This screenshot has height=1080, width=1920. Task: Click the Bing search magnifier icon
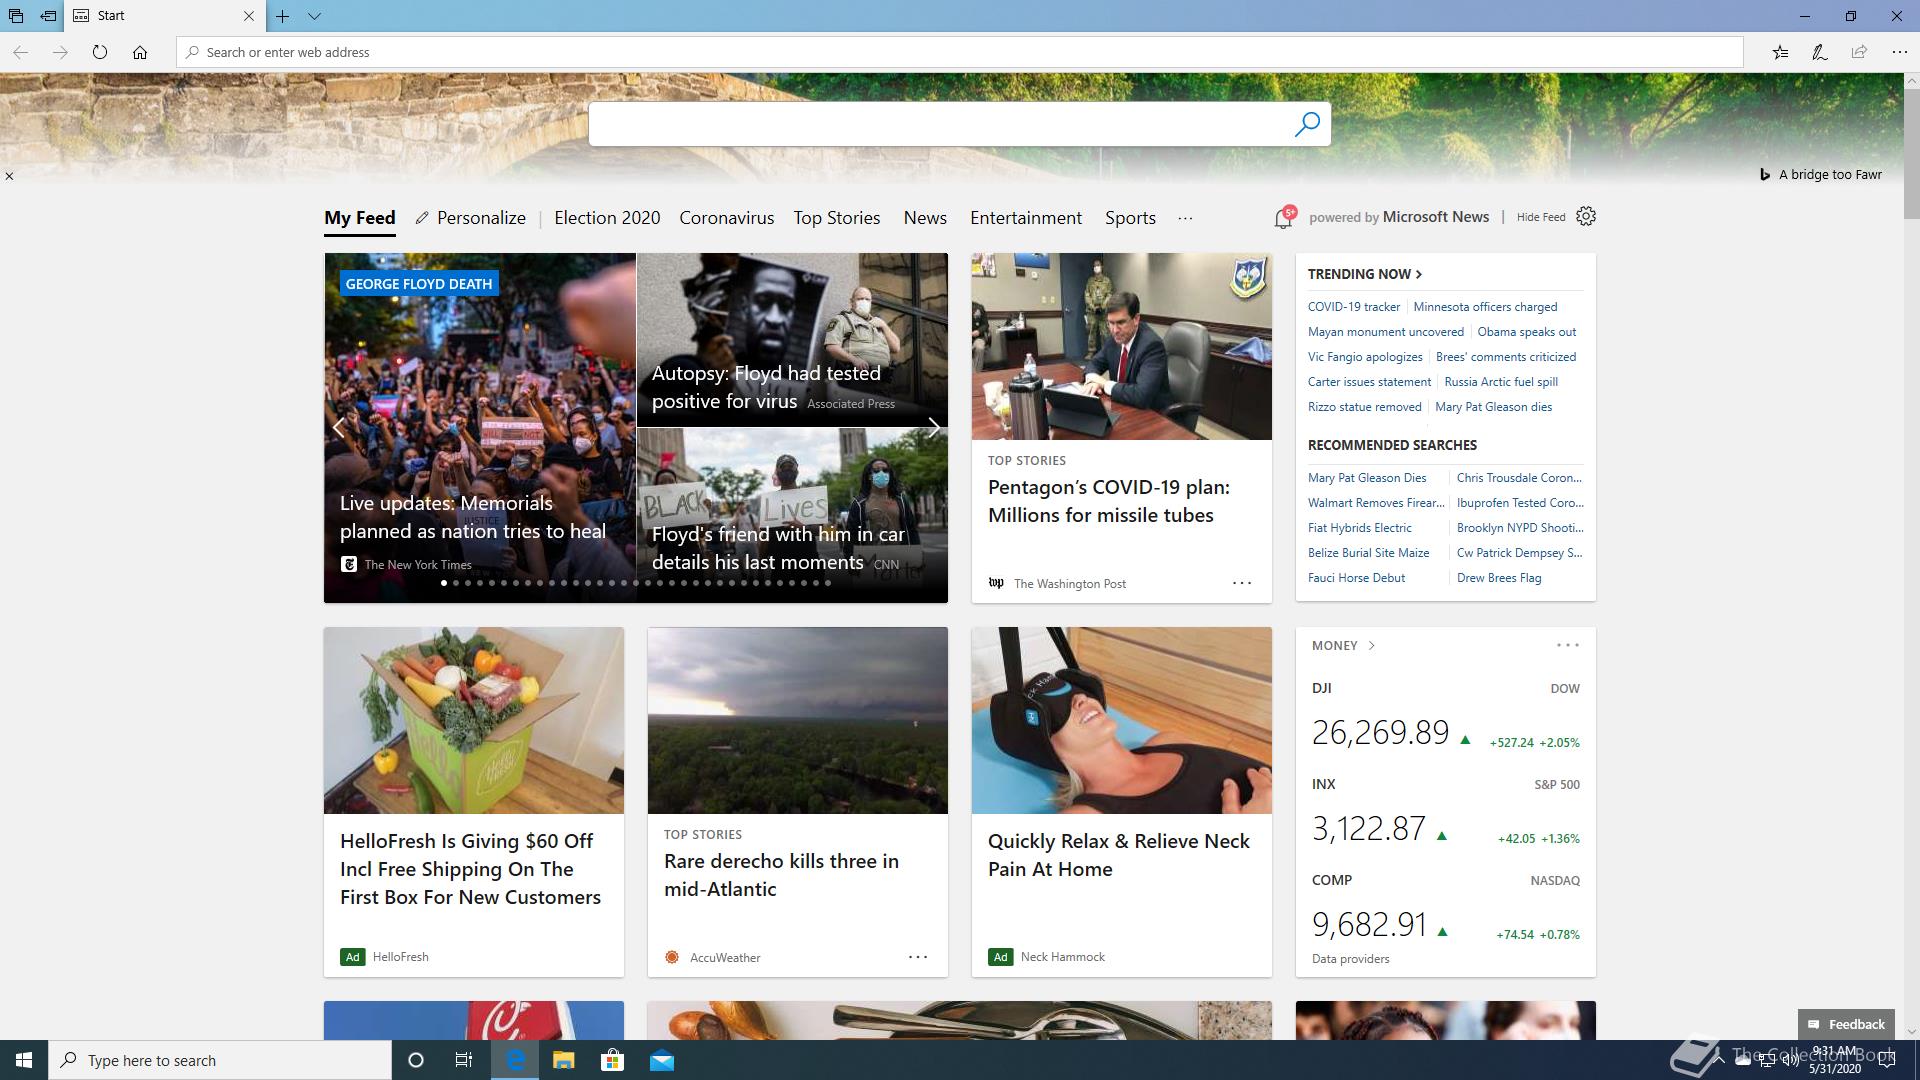(x=1307, y=124)
